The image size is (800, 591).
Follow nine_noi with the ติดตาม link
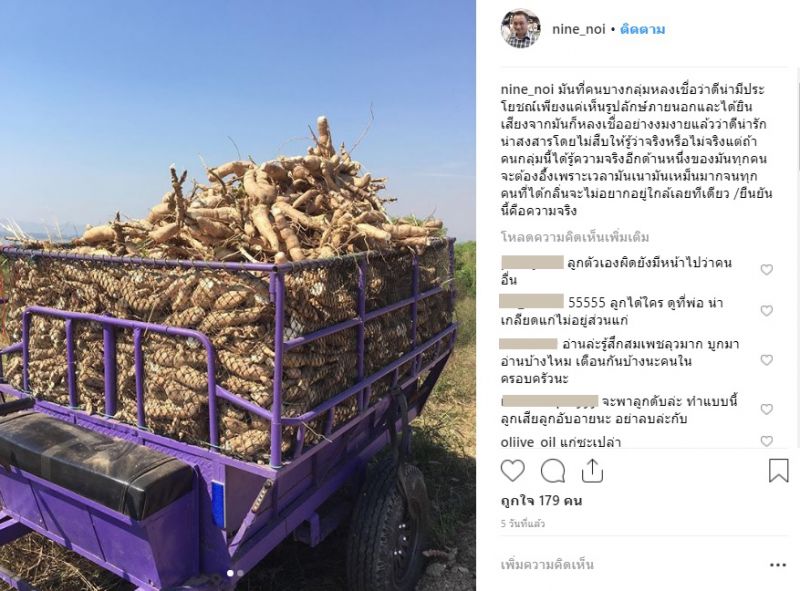point(642,29)
